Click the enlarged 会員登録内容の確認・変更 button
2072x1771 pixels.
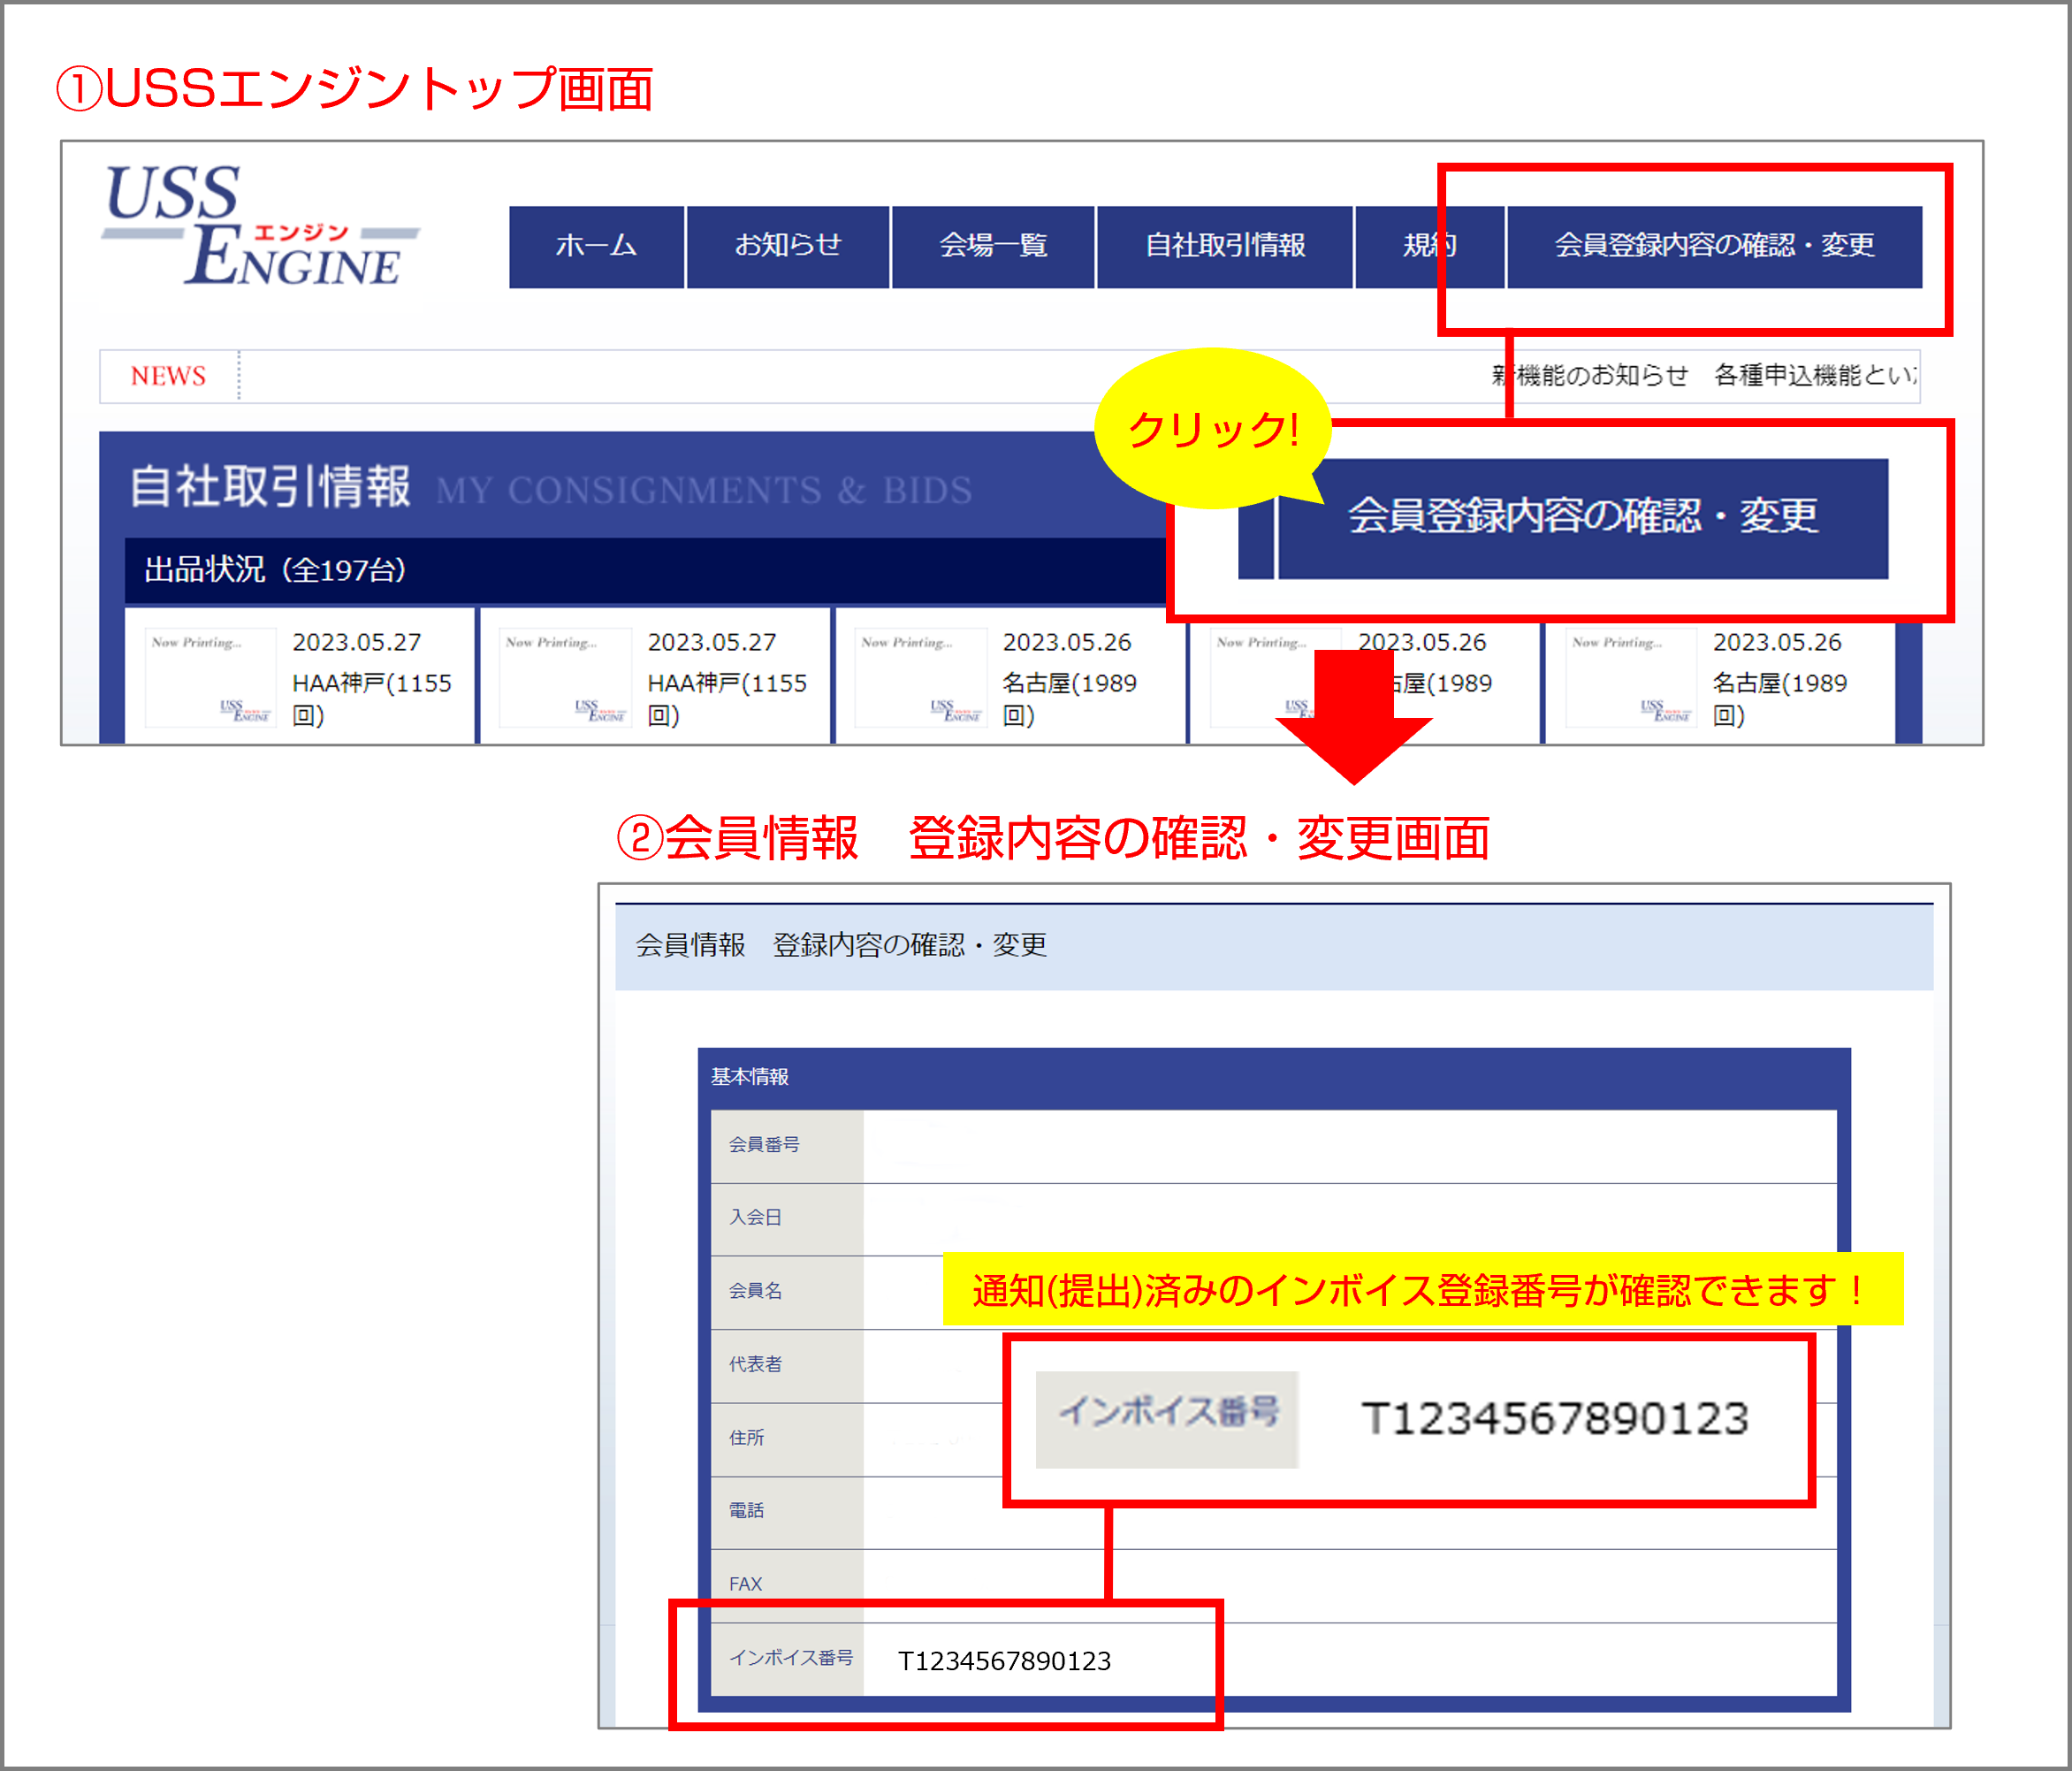coord(1582,517)
